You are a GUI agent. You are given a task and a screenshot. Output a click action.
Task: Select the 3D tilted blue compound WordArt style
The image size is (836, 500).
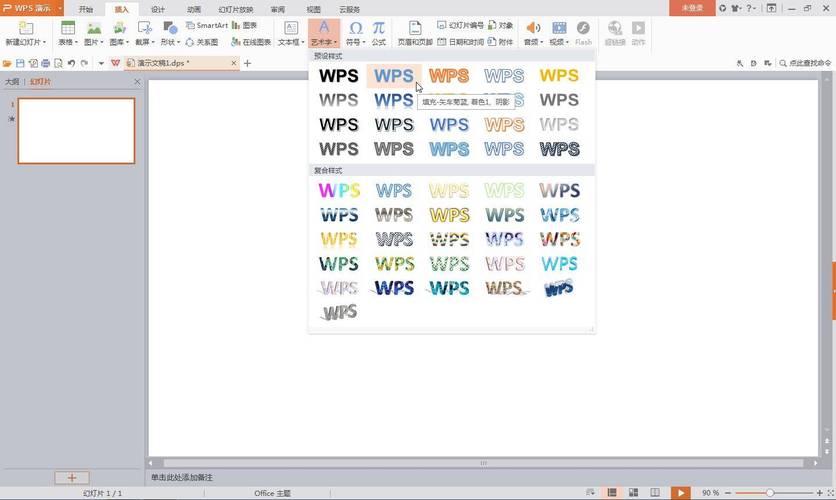(x=559, y=288)
